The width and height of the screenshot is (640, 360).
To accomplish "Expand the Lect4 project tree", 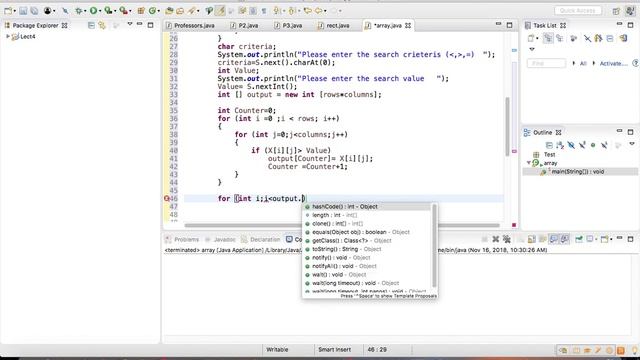I will pos(8,36).
